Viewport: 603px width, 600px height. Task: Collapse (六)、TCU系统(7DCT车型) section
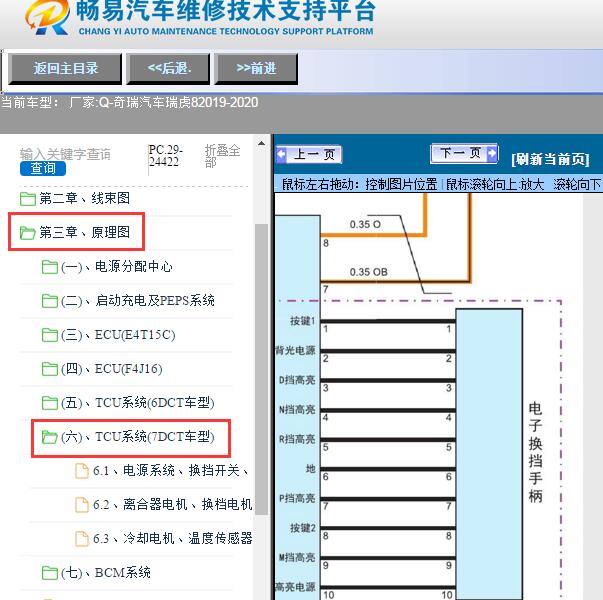[x=138, y=437]
